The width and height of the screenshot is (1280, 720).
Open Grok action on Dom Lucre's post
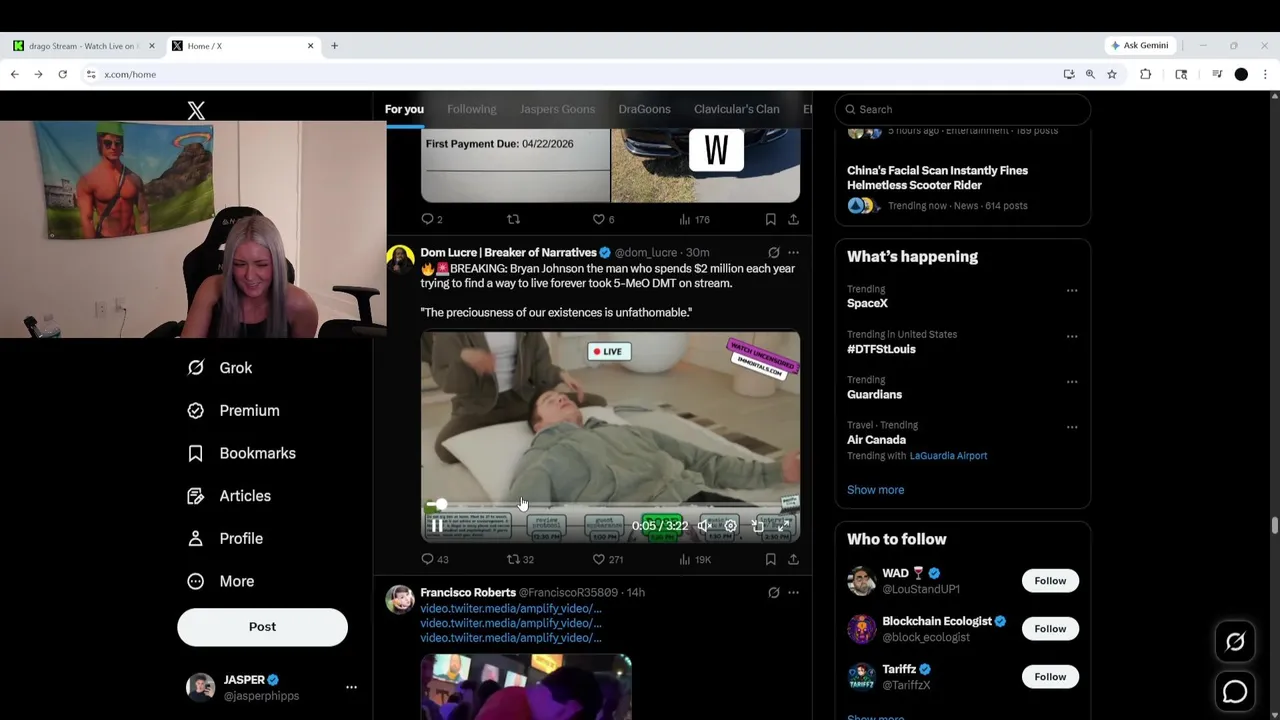(773, 253)
